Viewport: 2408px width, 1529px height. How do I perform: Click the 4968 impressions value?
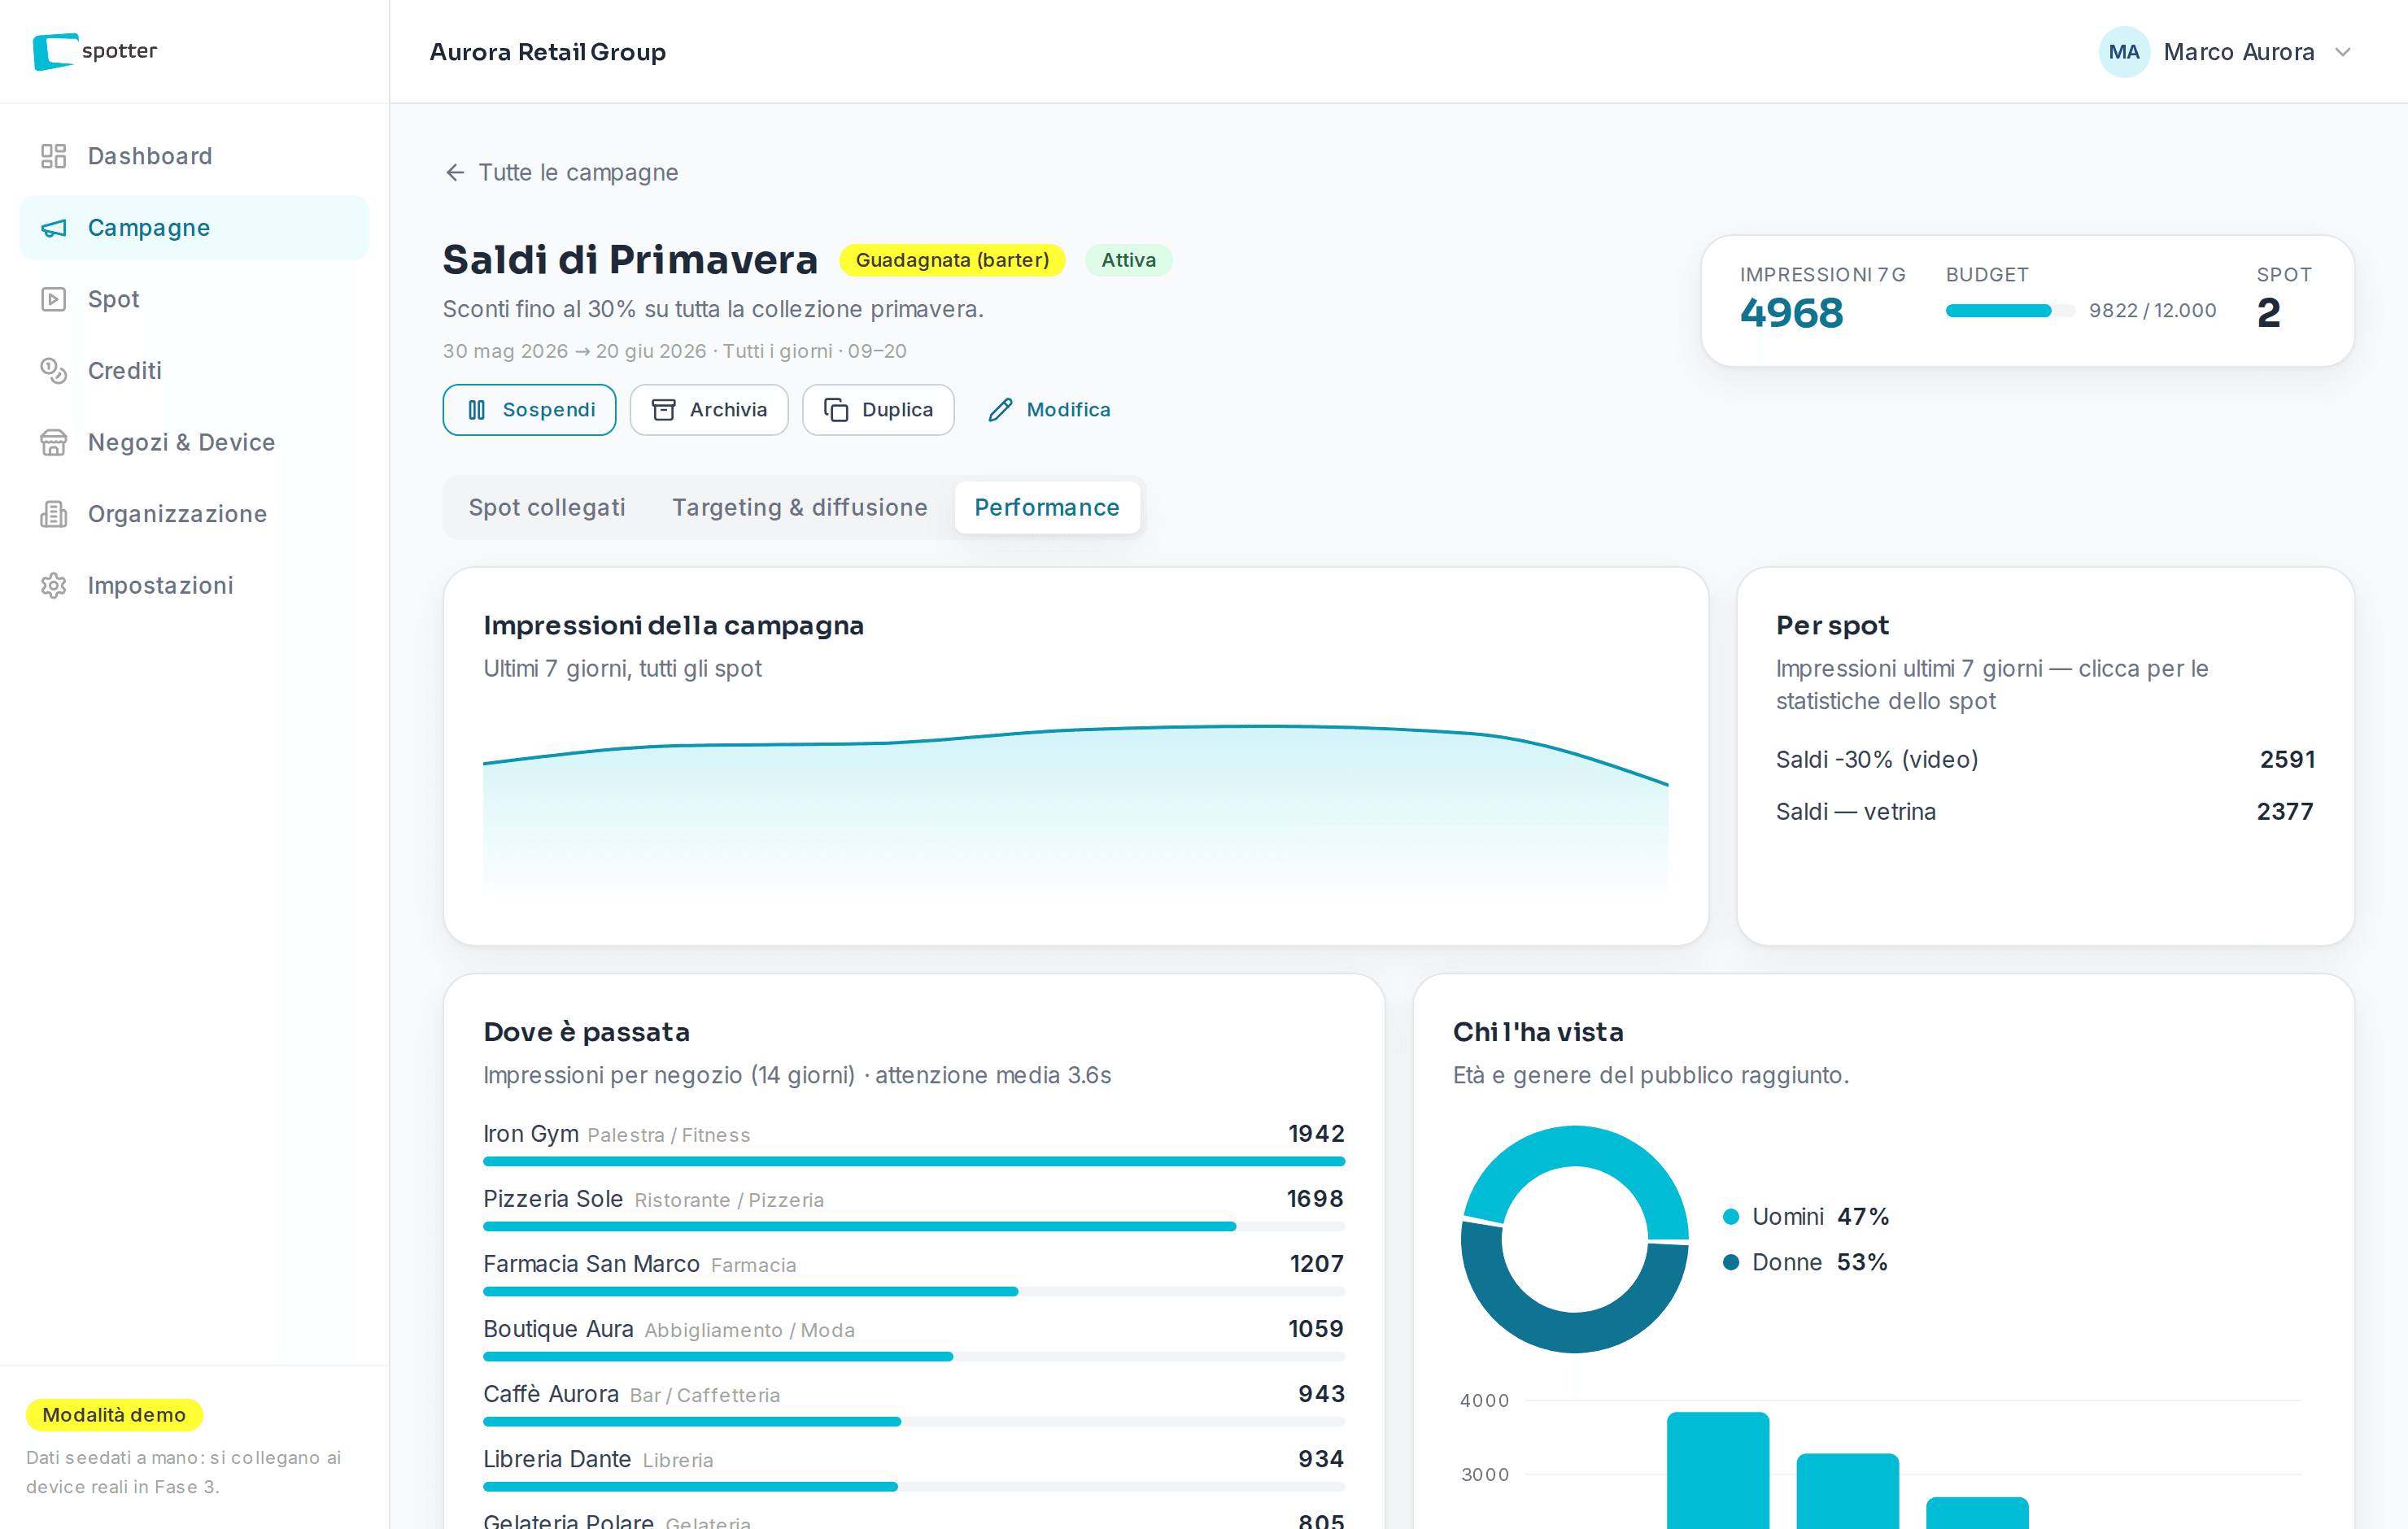1792,313
